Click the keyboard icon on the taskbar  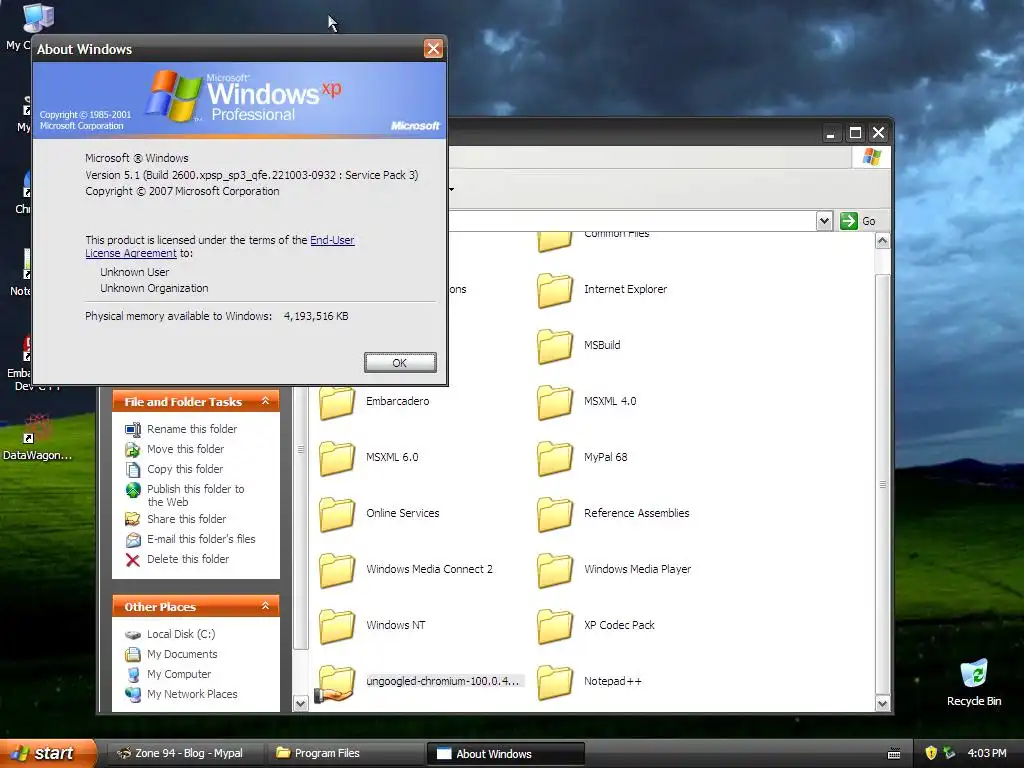894,754
